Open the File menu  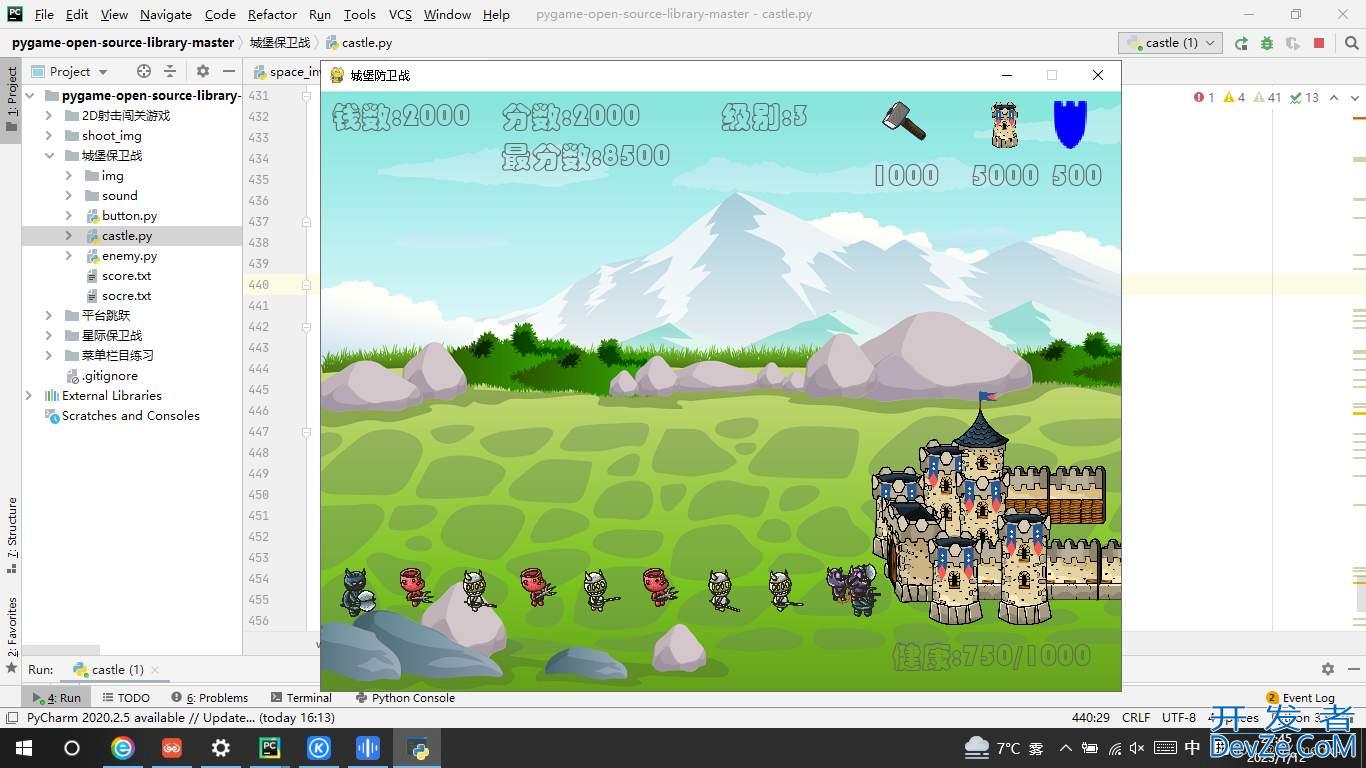pos(44,14)
